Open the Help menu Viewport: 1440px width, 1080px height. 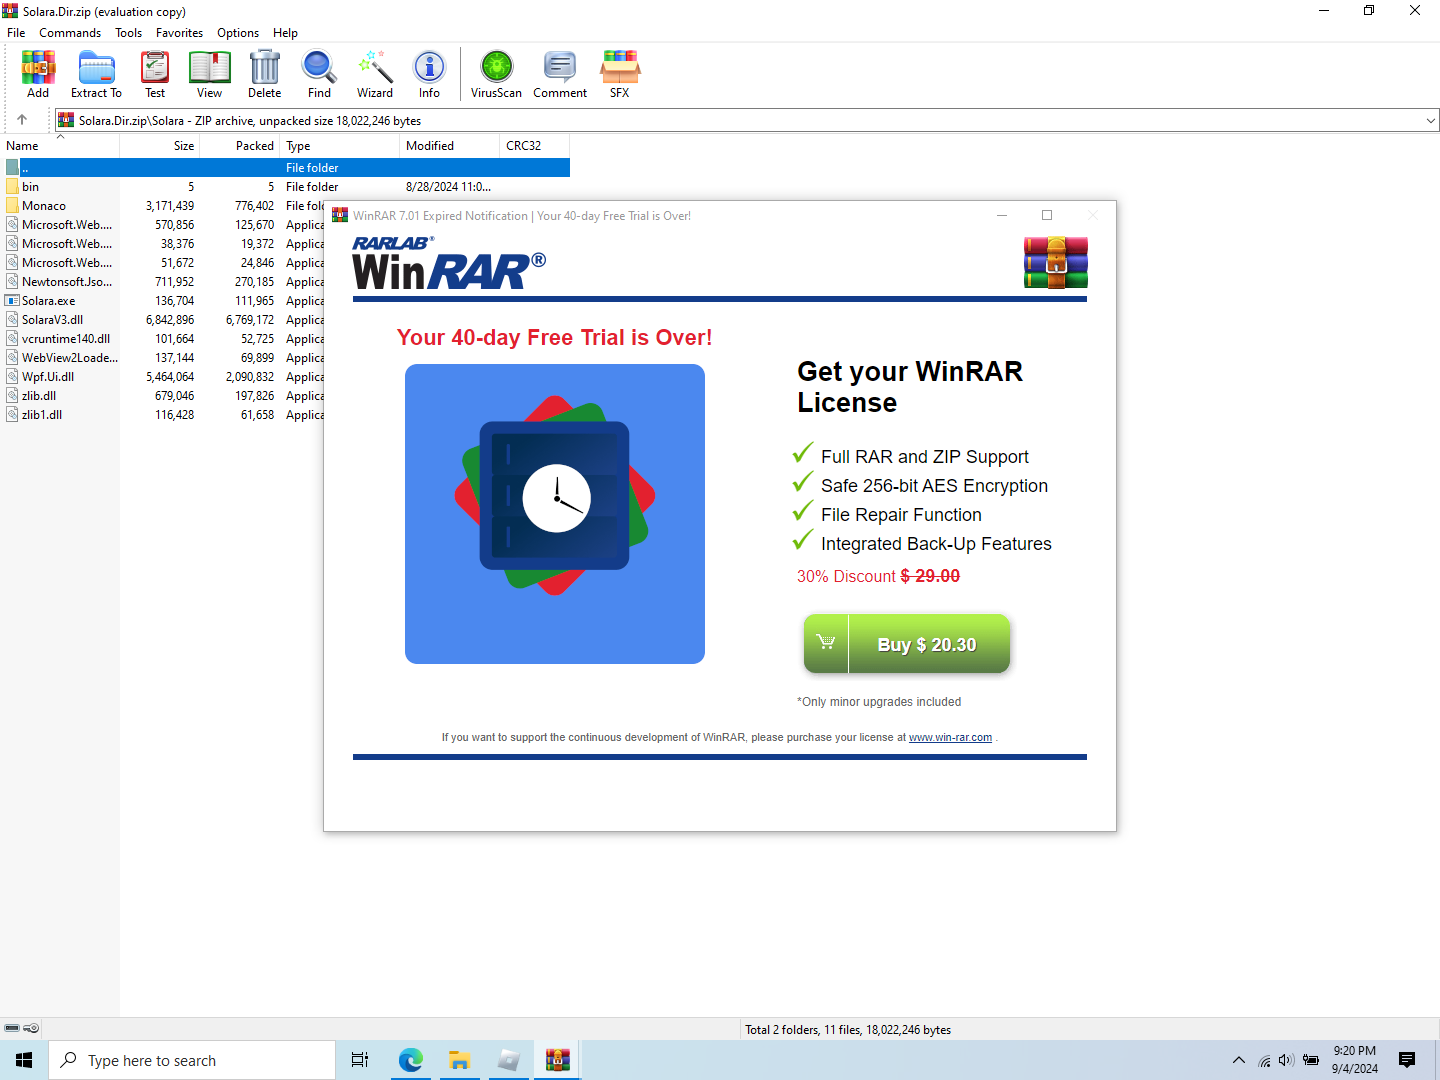pos(285,33)
